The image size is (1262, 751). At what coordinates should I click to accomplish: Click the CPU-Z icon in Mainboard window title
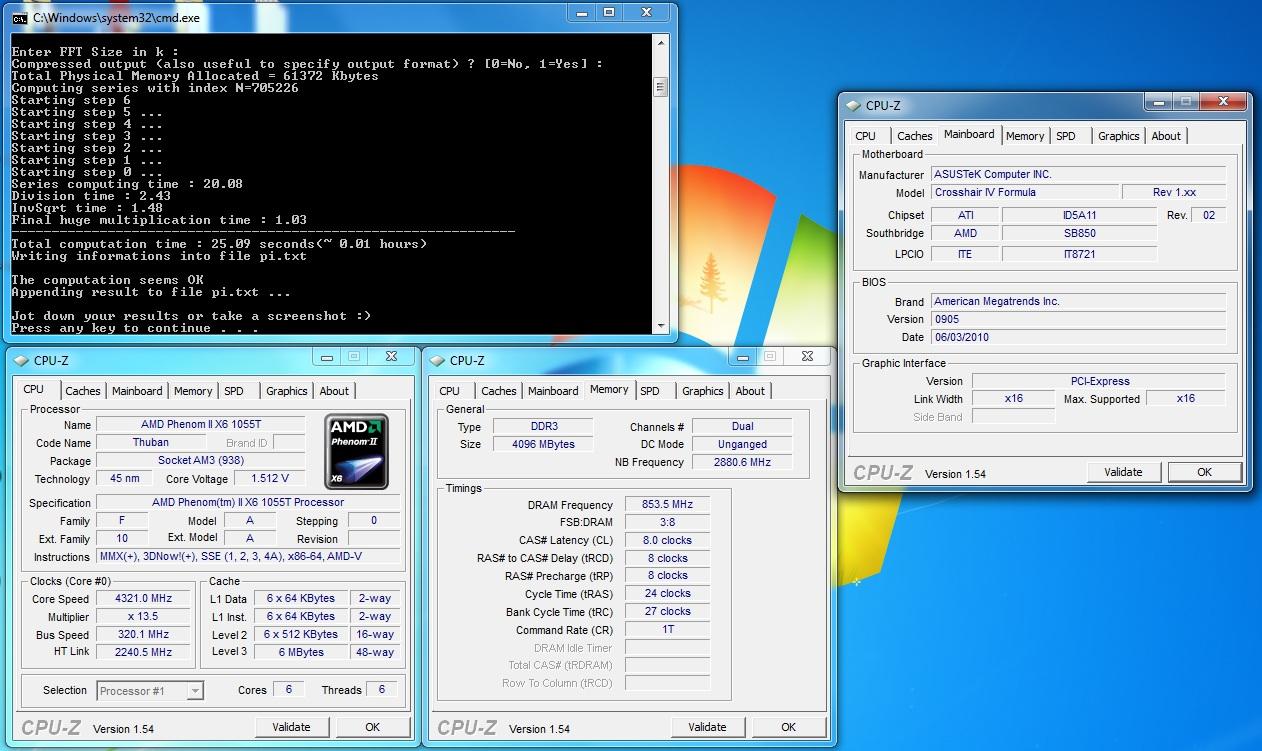point(853,105)
